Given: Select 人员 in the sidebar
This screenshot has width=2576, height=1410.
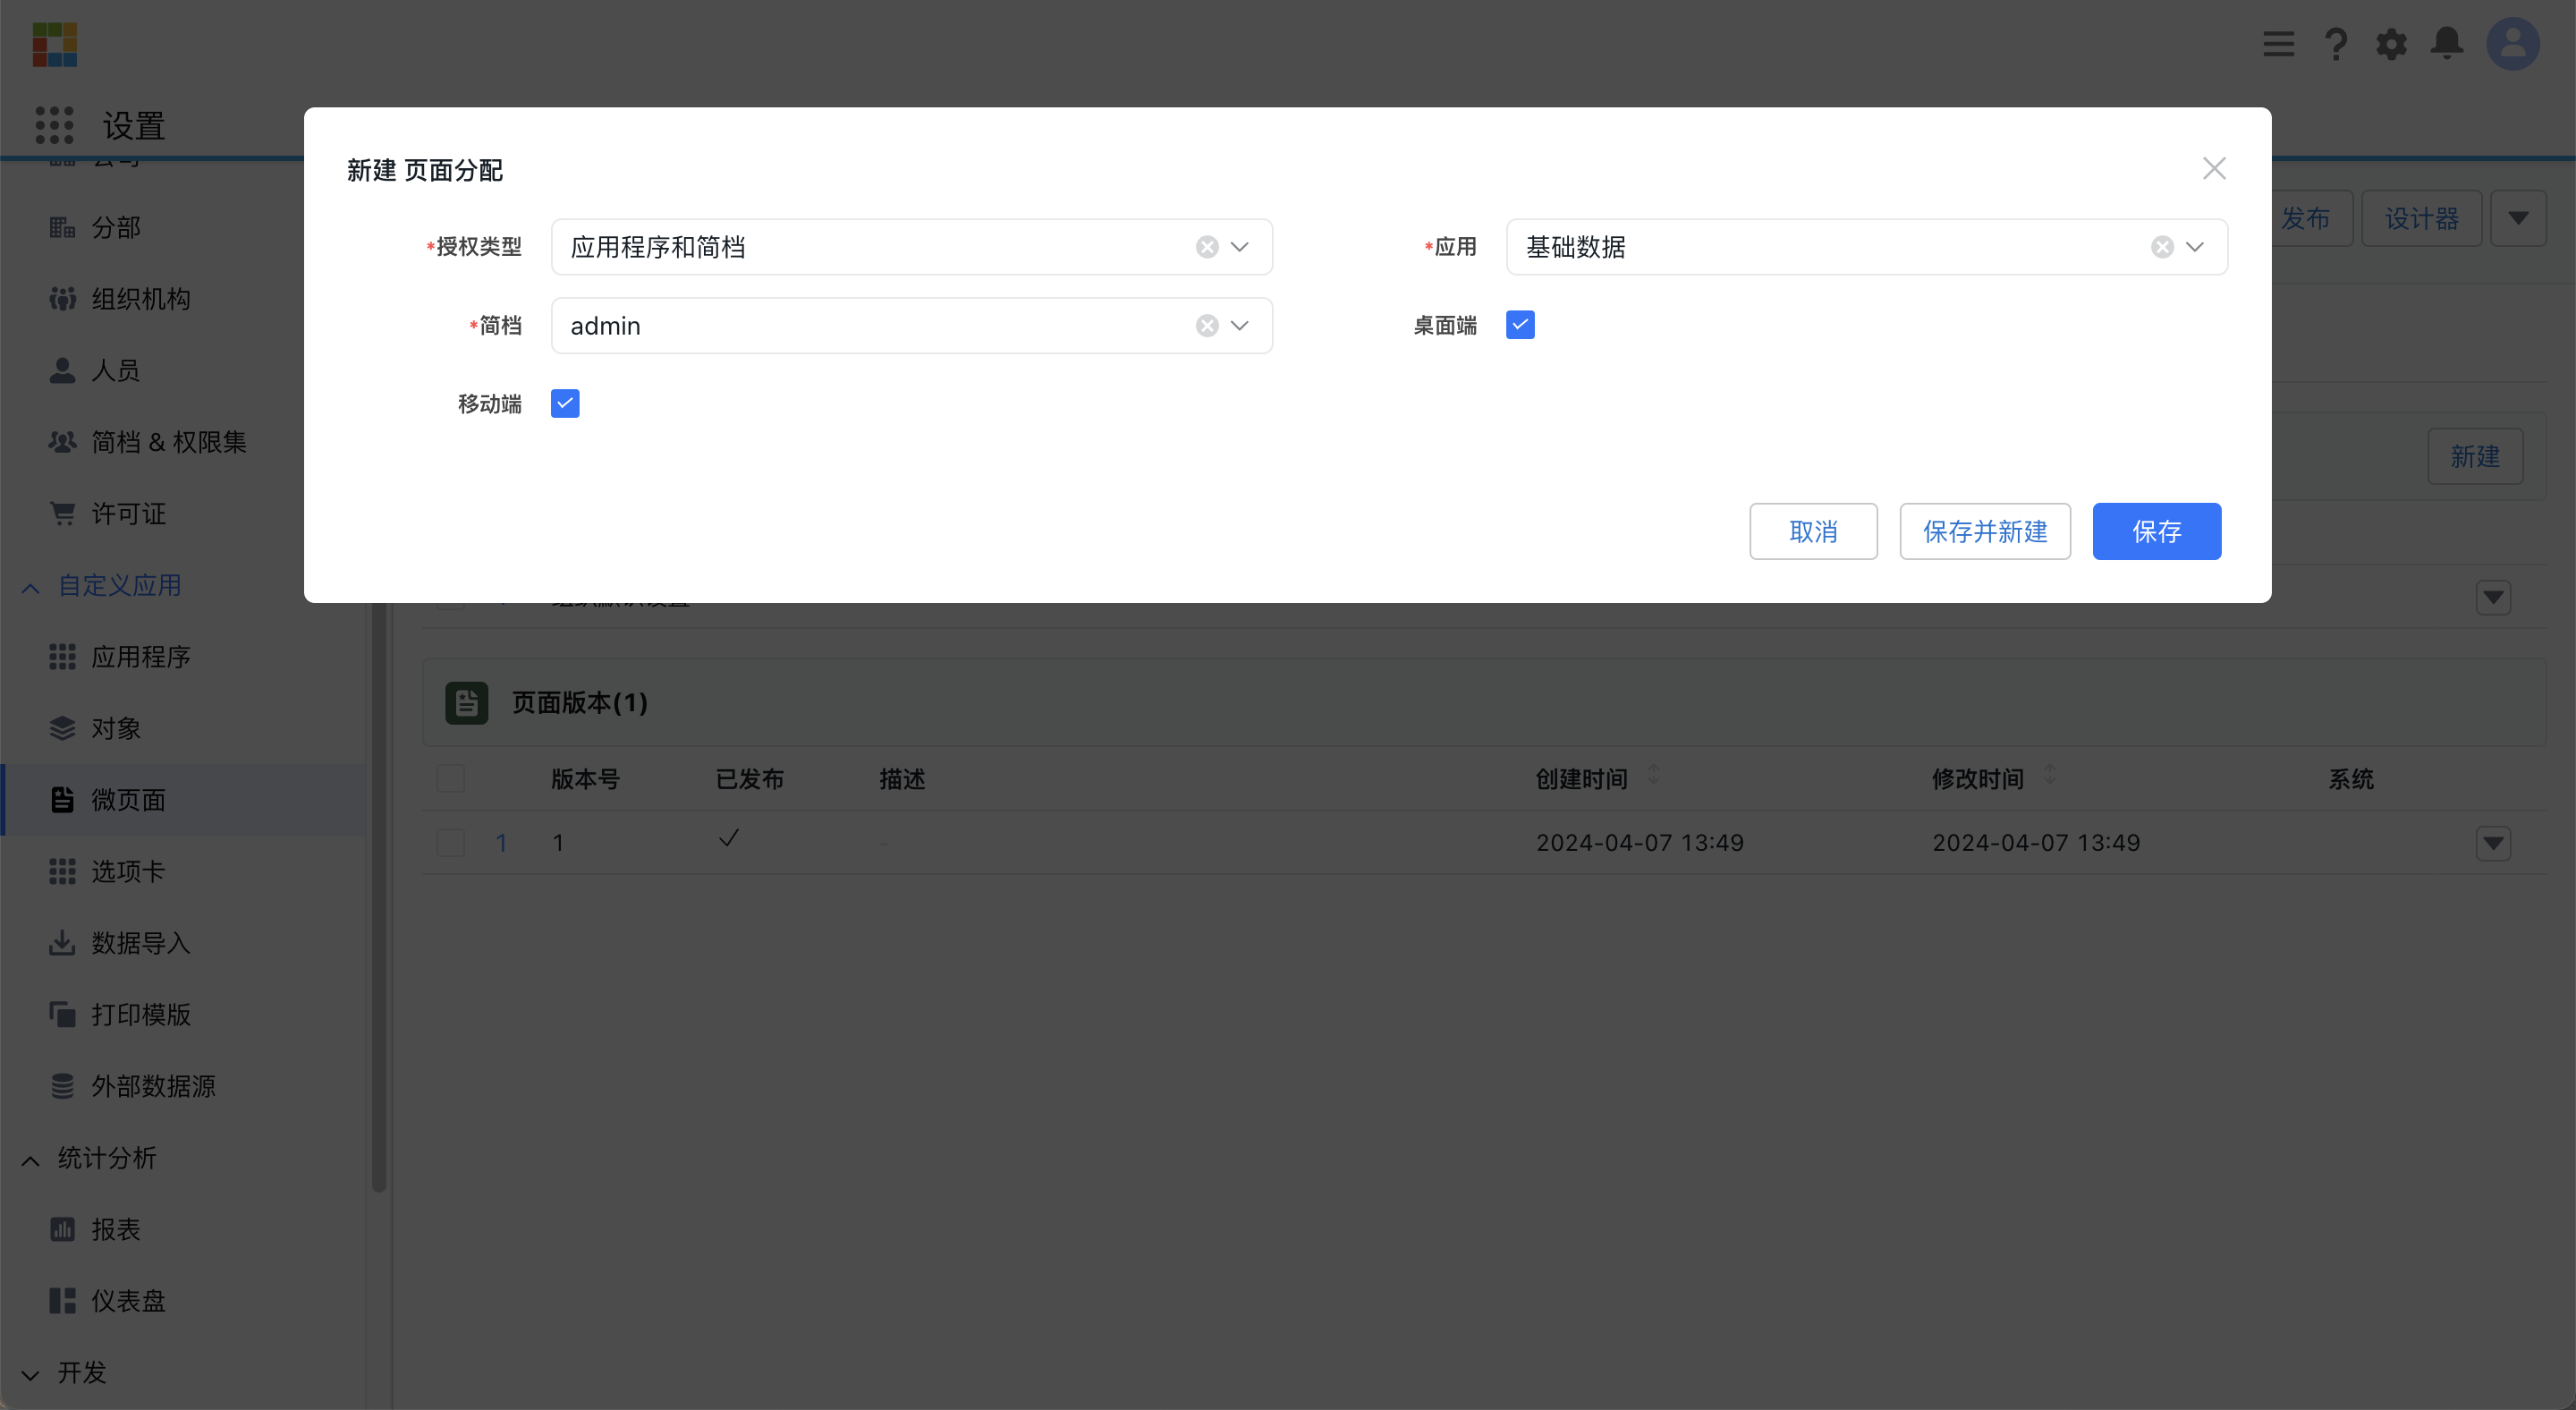Looking at the screenshot, I should tap(116, 370).
